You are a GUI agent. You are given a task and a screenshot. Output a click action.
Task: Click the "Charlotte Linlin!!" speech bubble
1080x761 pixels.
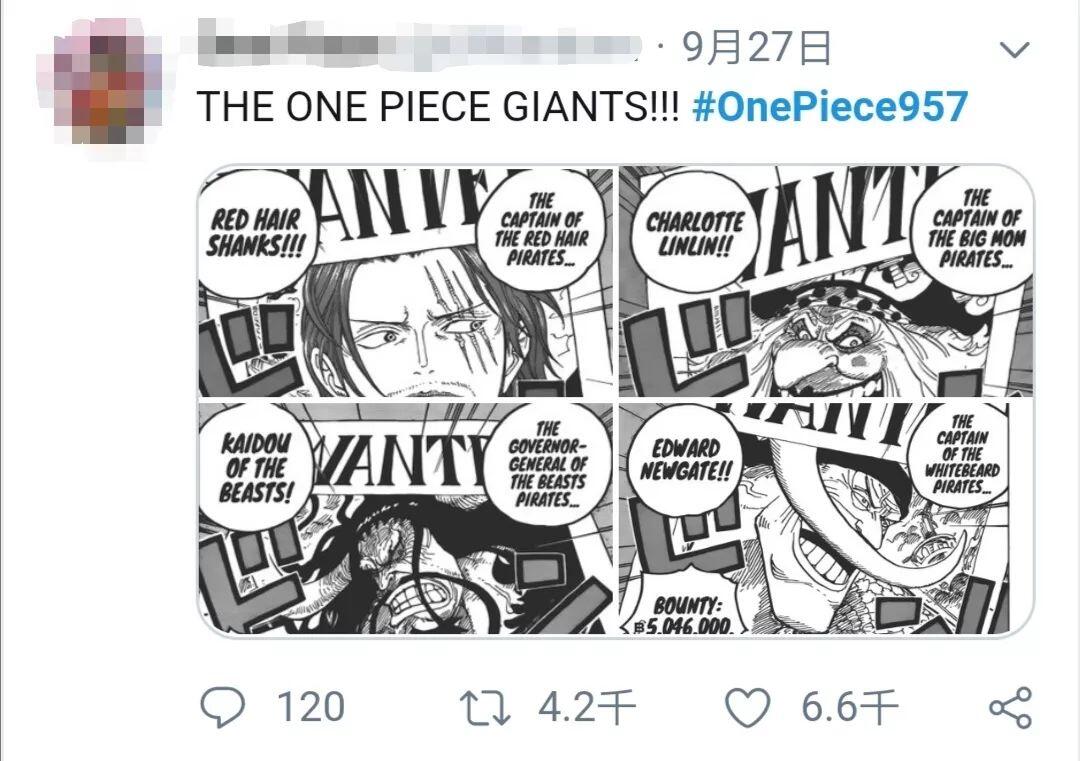click(x=695, y=234)
